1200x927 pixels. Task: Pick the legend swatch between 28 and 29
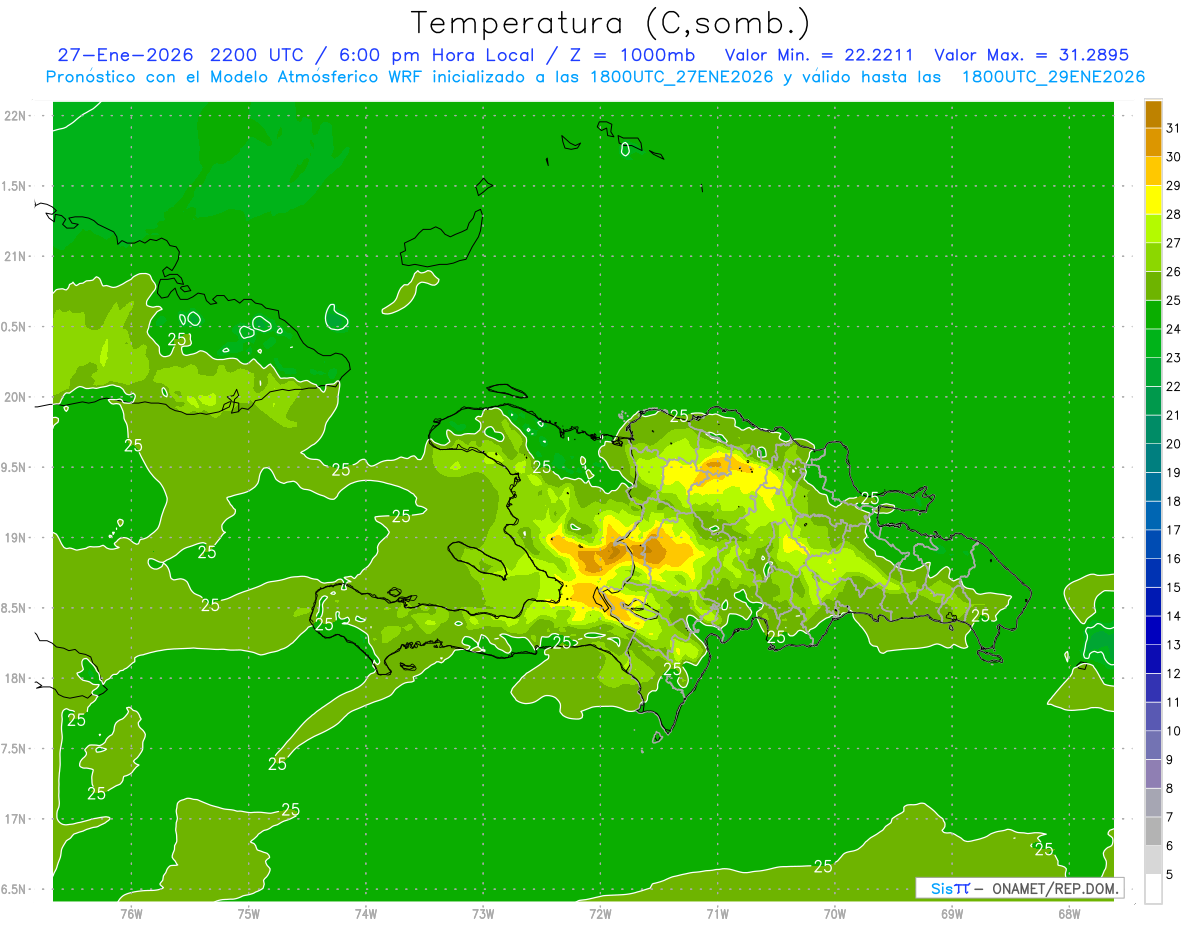click(x=1153, y=200)
